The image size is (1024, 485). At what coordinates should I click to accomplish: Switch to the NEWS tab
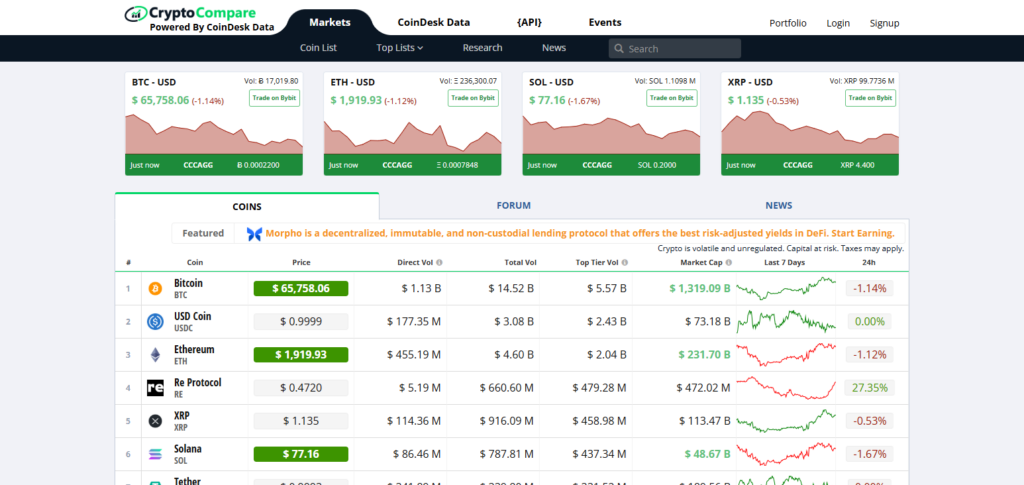point(778,206)
